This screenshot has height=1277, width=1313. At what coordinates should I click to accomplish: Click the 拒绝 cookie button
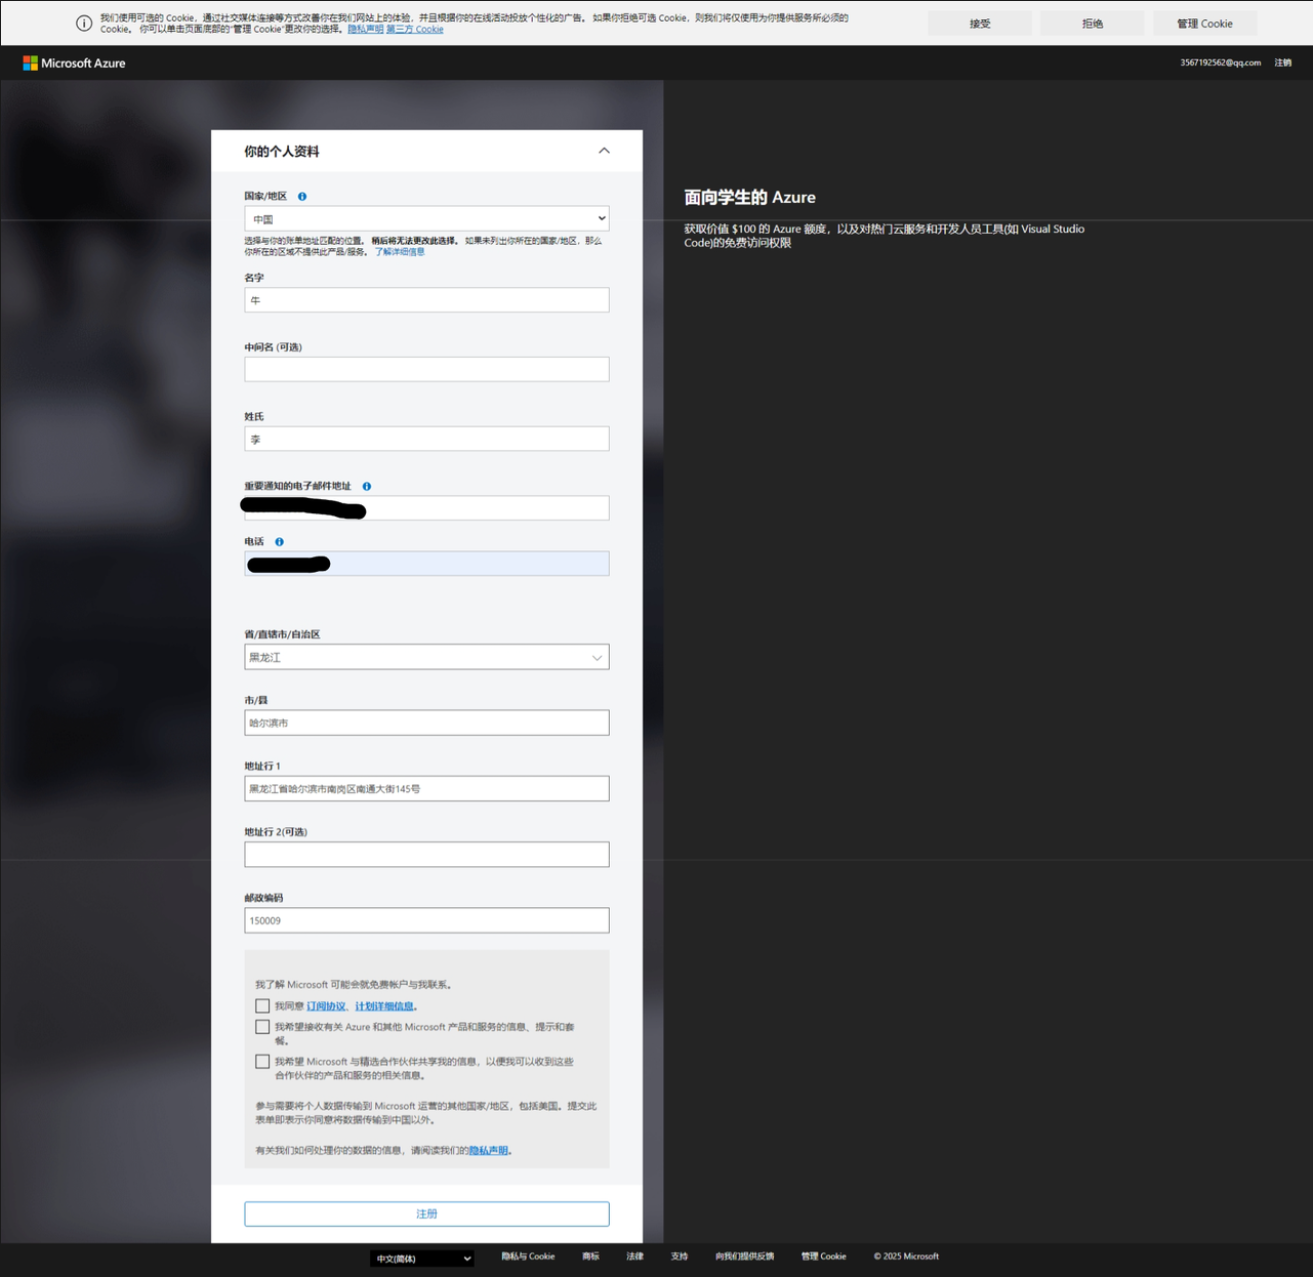[1092, 23]
